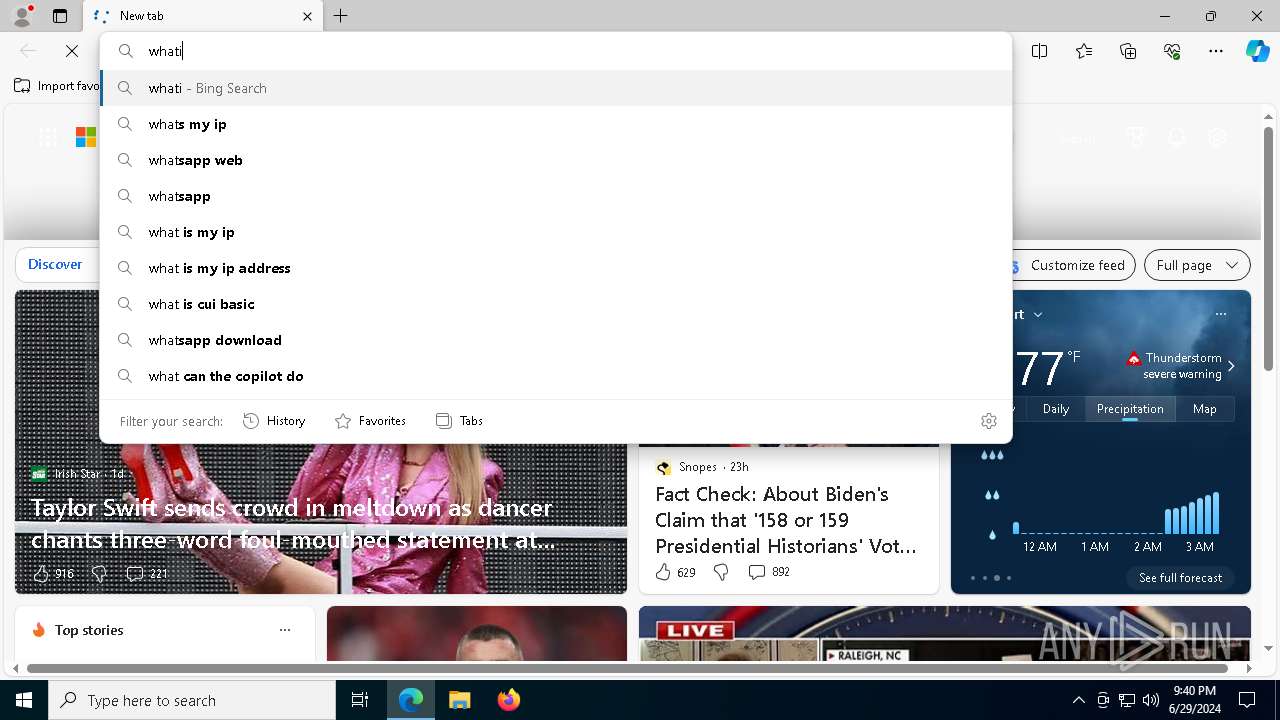This screenshot has width=1280, height=720.
Task: Filter search by Tabs
Action: coord(459,421)
